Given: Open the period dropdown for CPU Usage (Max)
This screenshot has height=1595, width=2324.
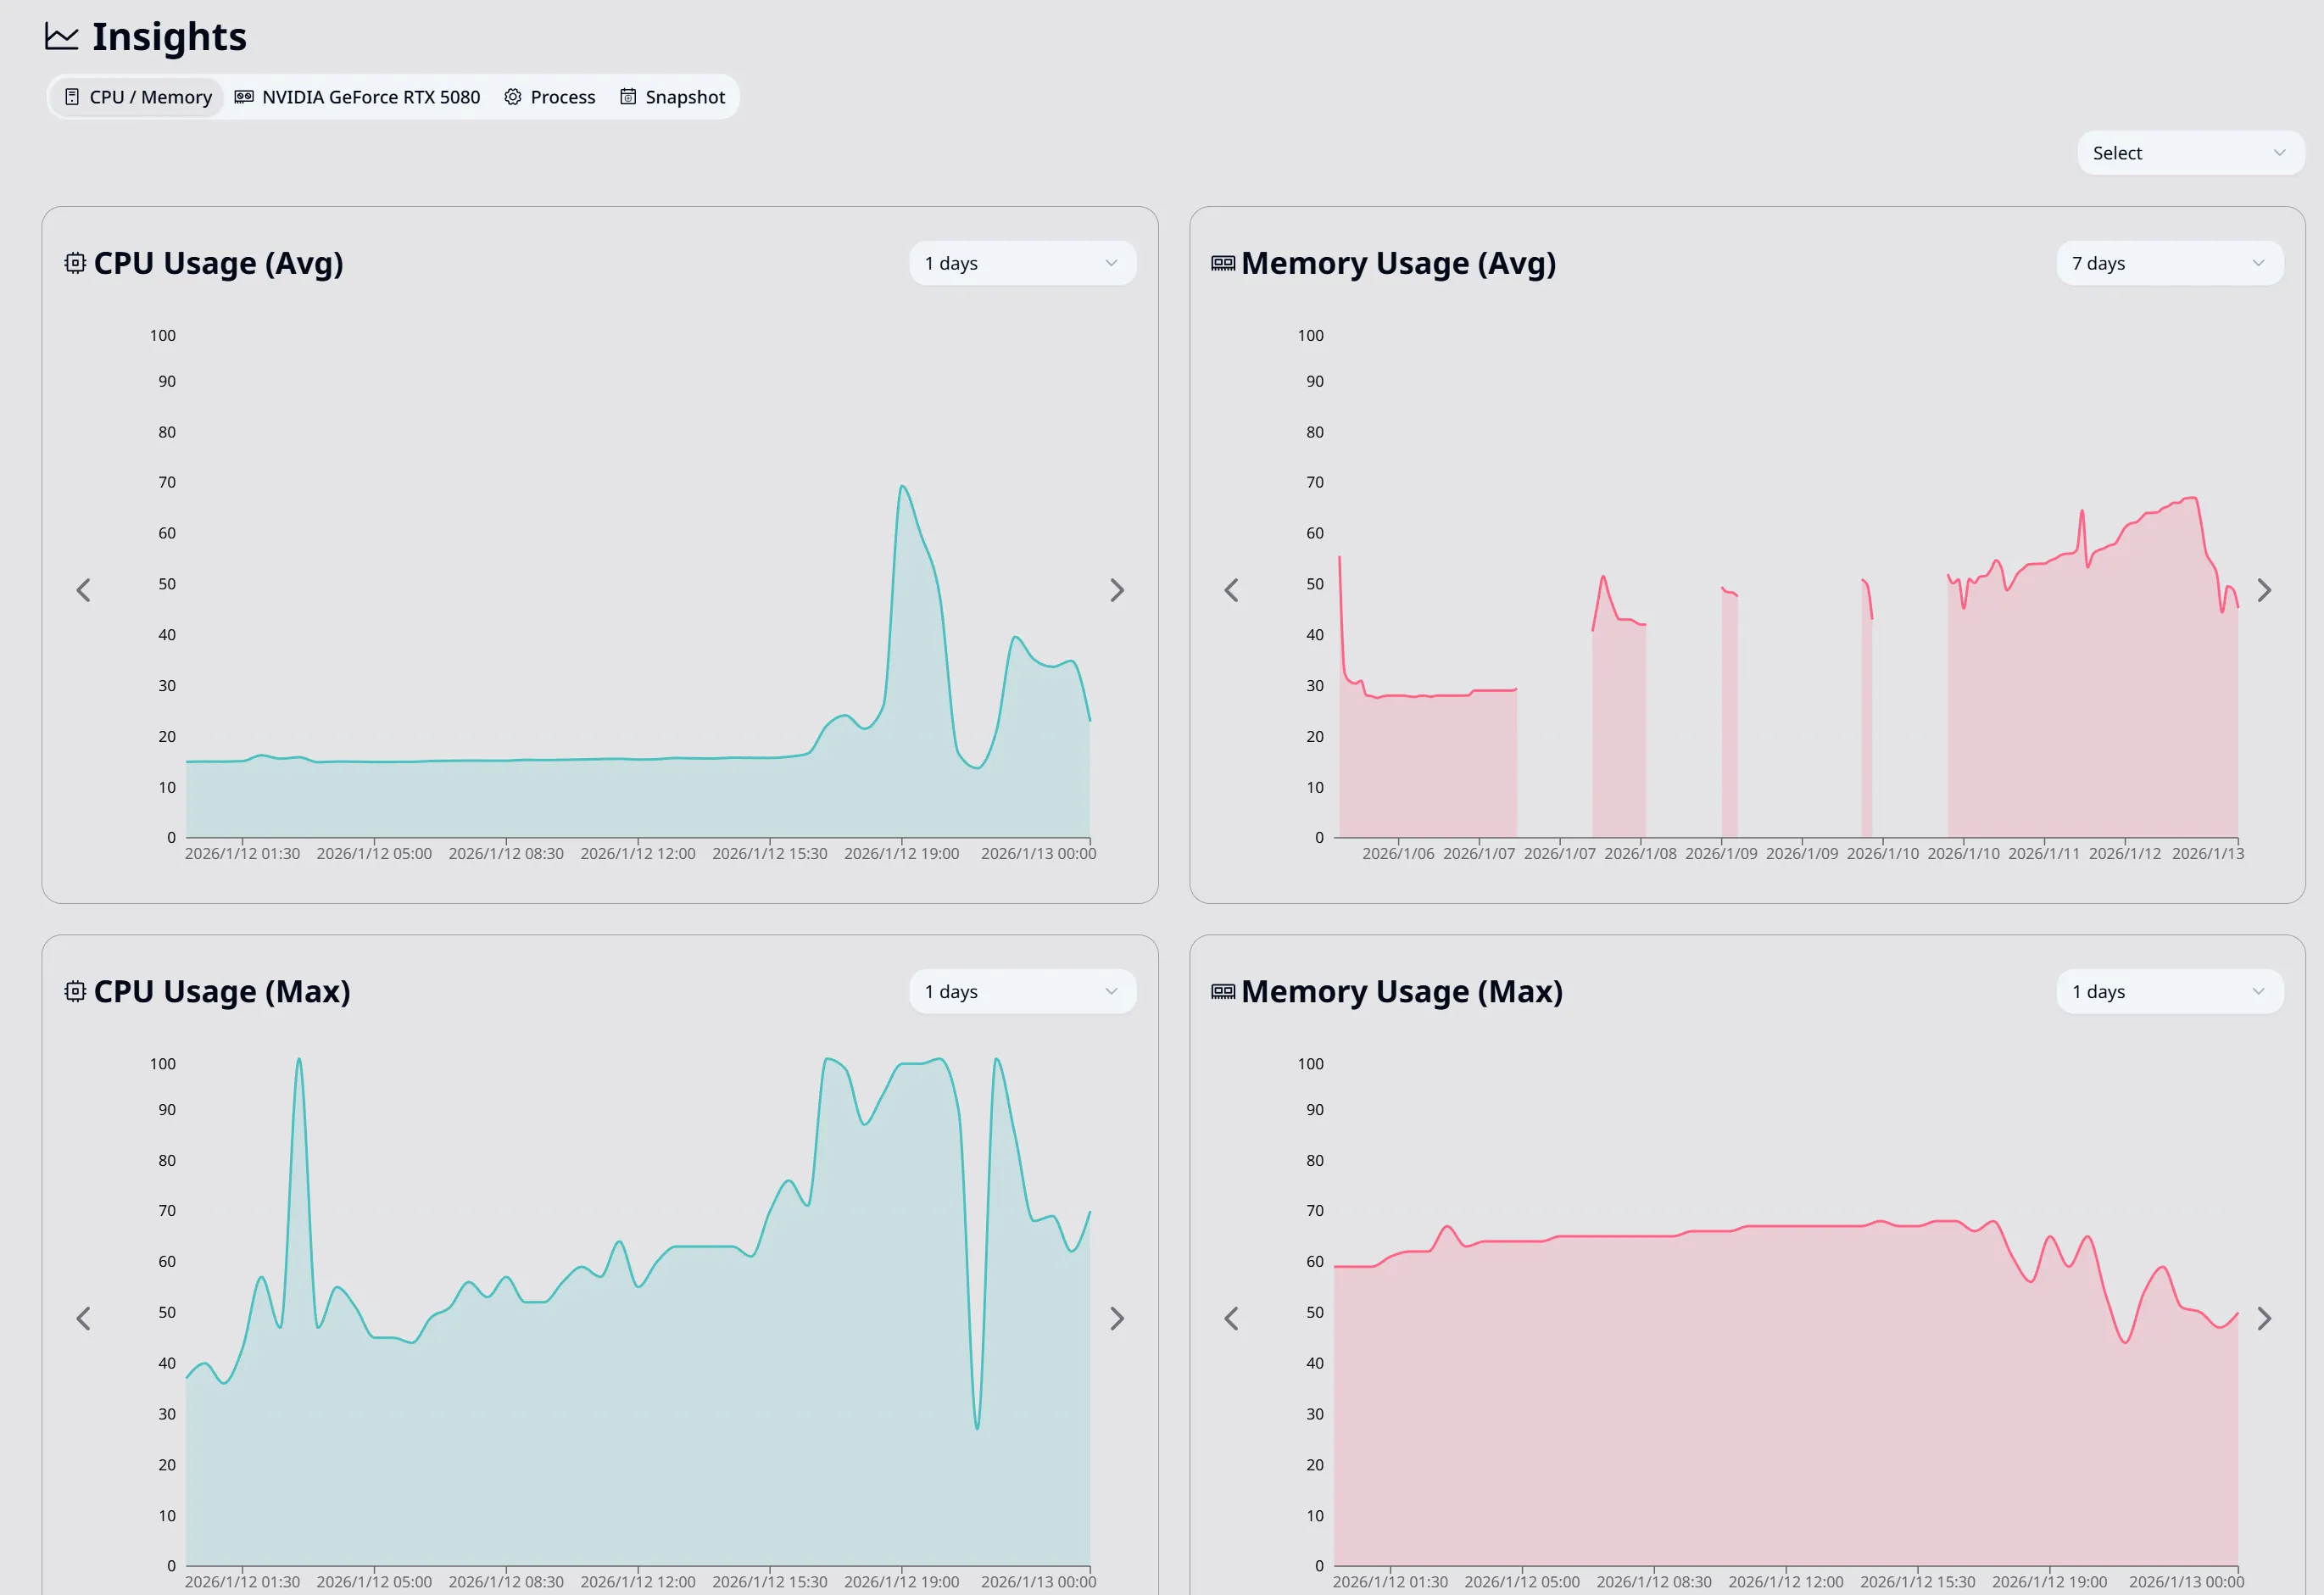Looking at the screenshot, I should tap(1022, 991).
